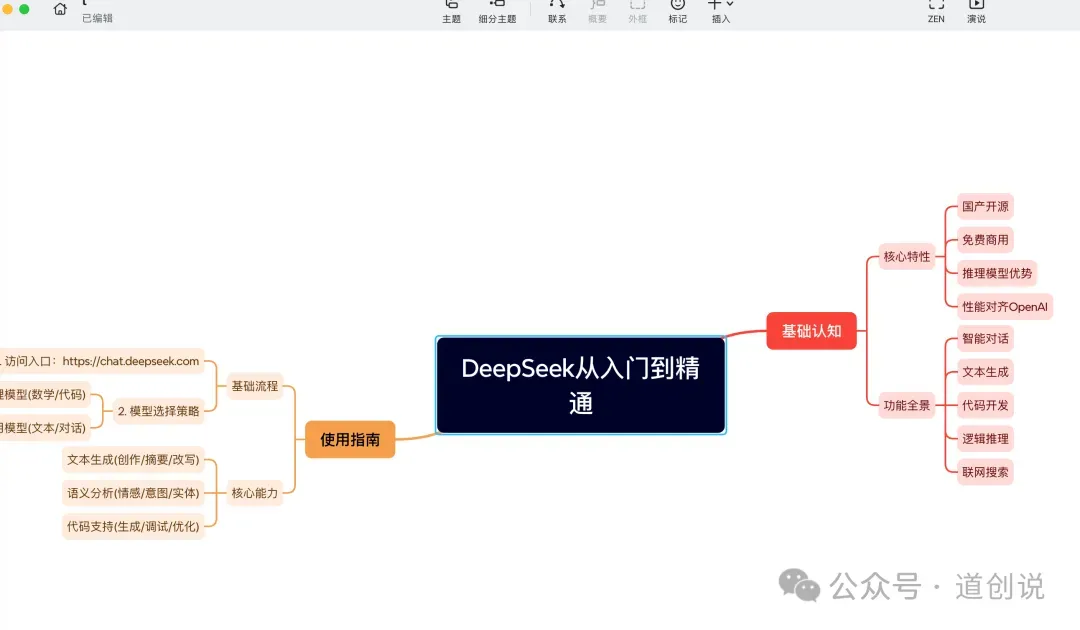This screenshot has width=1080, height=630.
Task: Select the 文本生成 node under 功能全景
Action: click(x=985, y=372)
